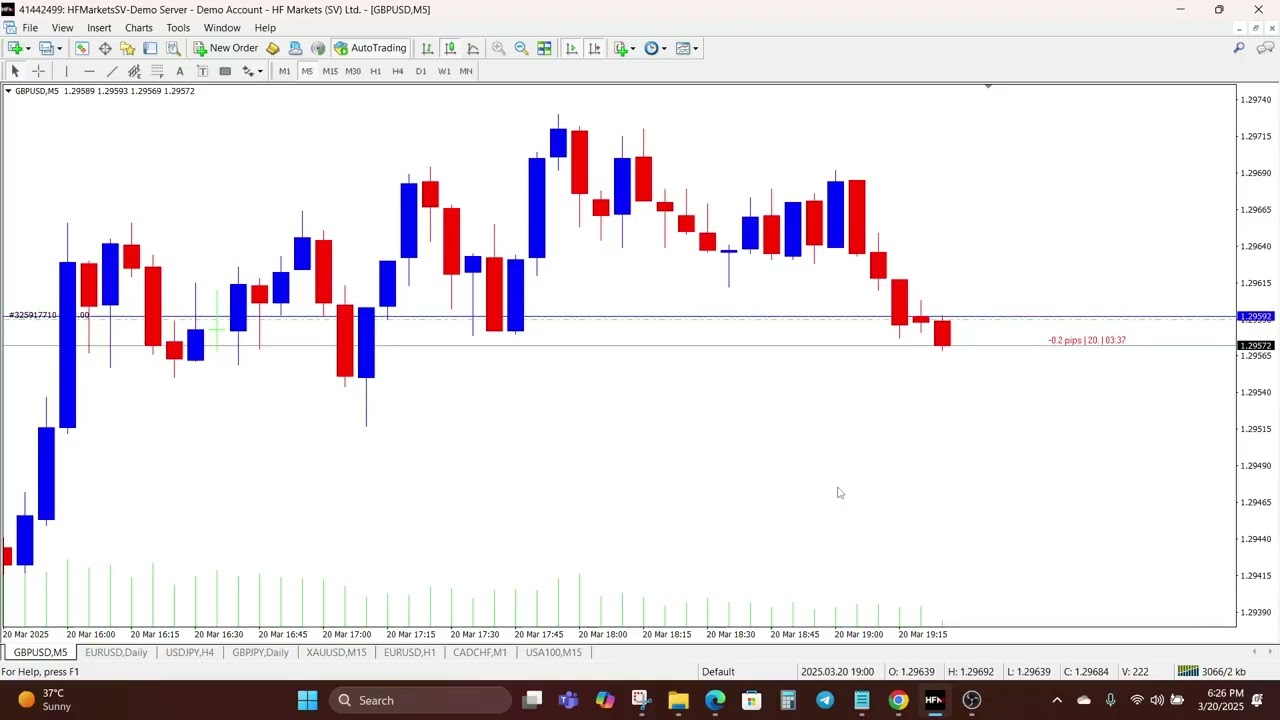The width and height of the screenshot is (1280, 720).
Task: Open the Navigator star-folder icon
Action: [128, 48]
